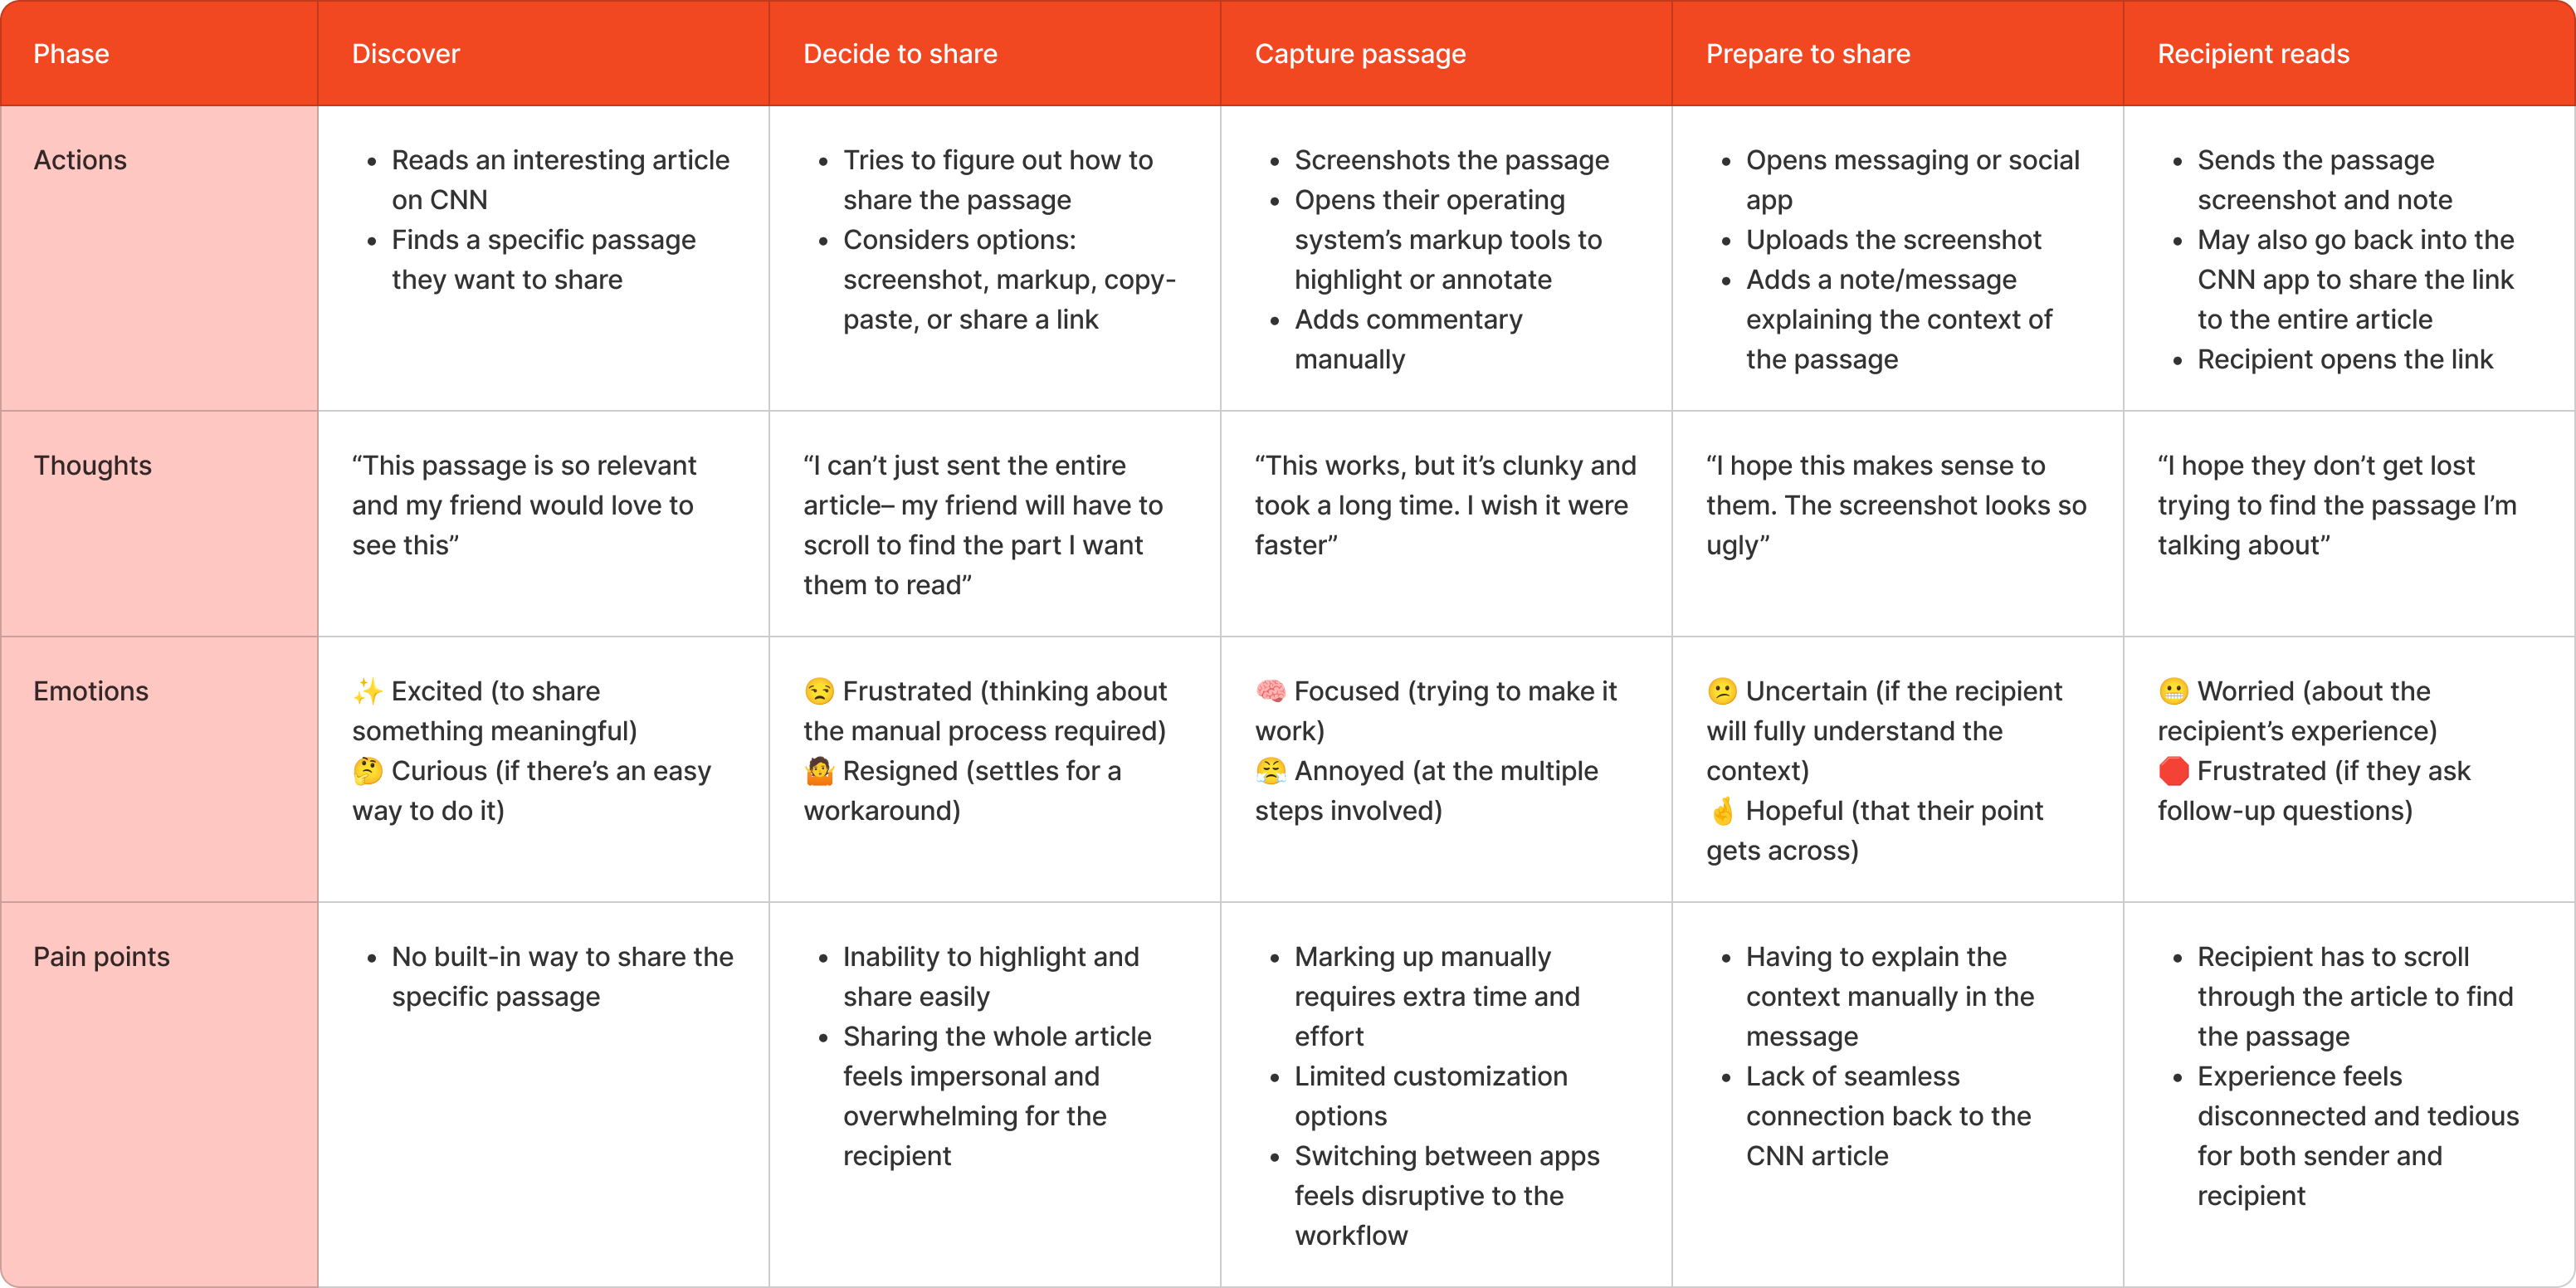Select the Discover column header
This screenshot has width=2576, height=1288.
pyautogui.click(x=406, y=54)
